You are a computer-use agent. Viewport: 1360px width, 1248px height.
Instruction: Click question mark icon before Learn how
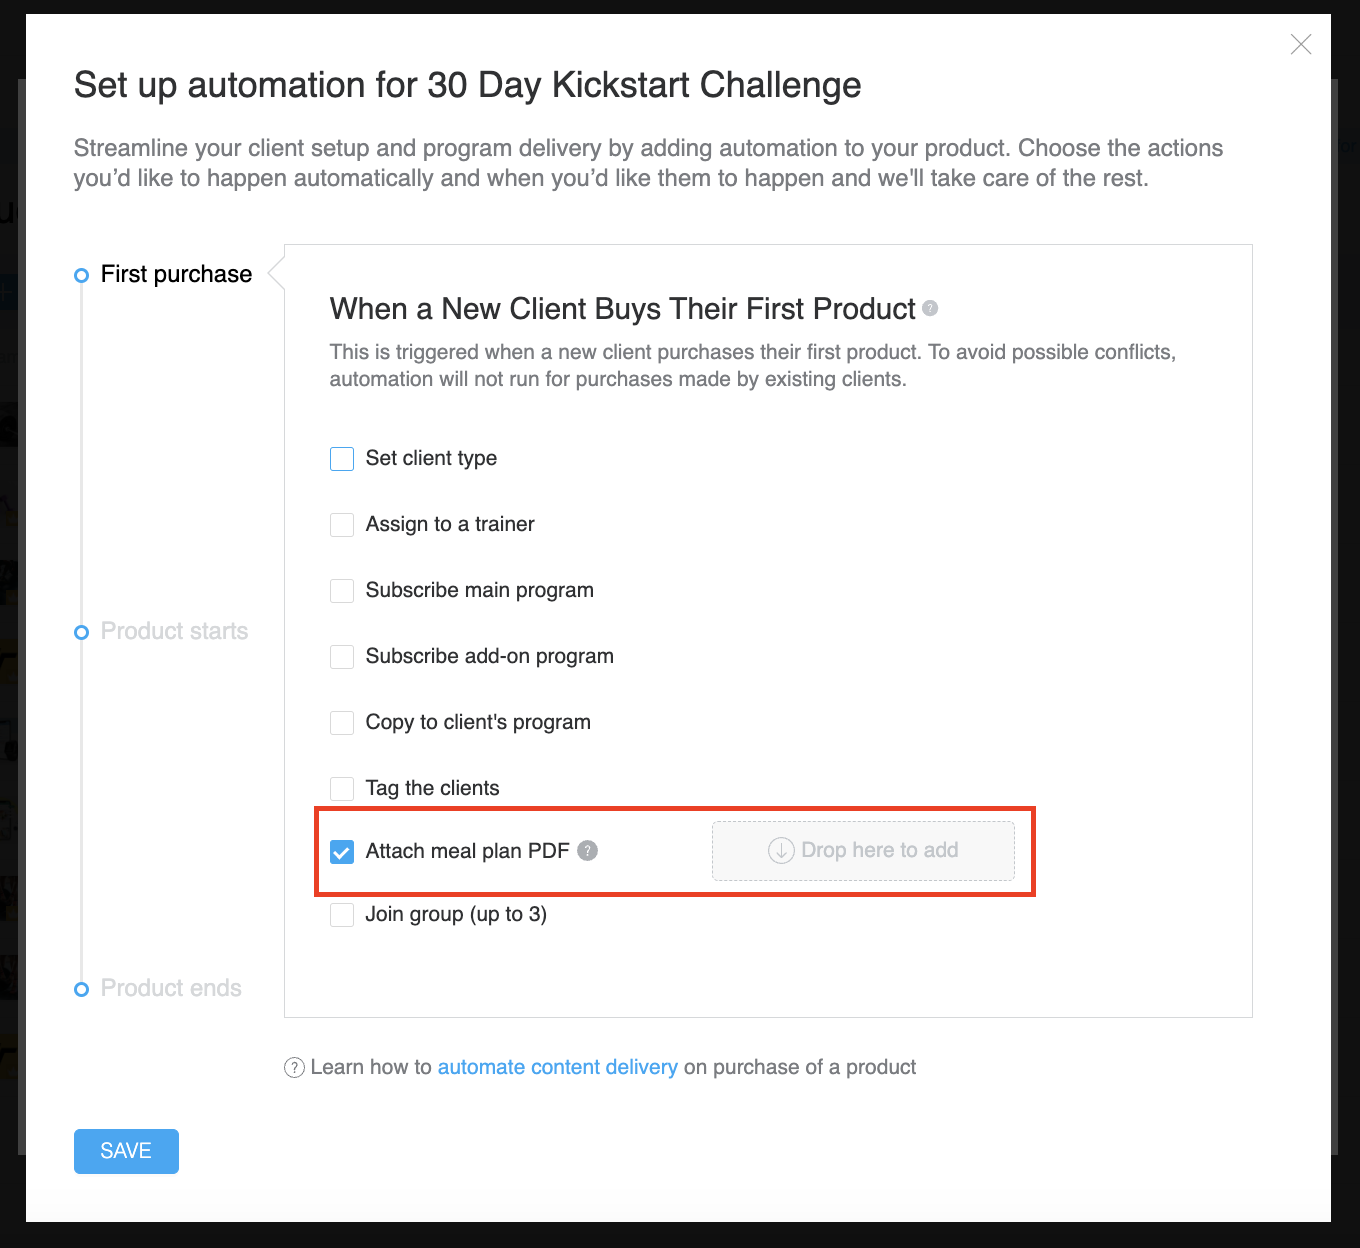[x=294, y=1068]
